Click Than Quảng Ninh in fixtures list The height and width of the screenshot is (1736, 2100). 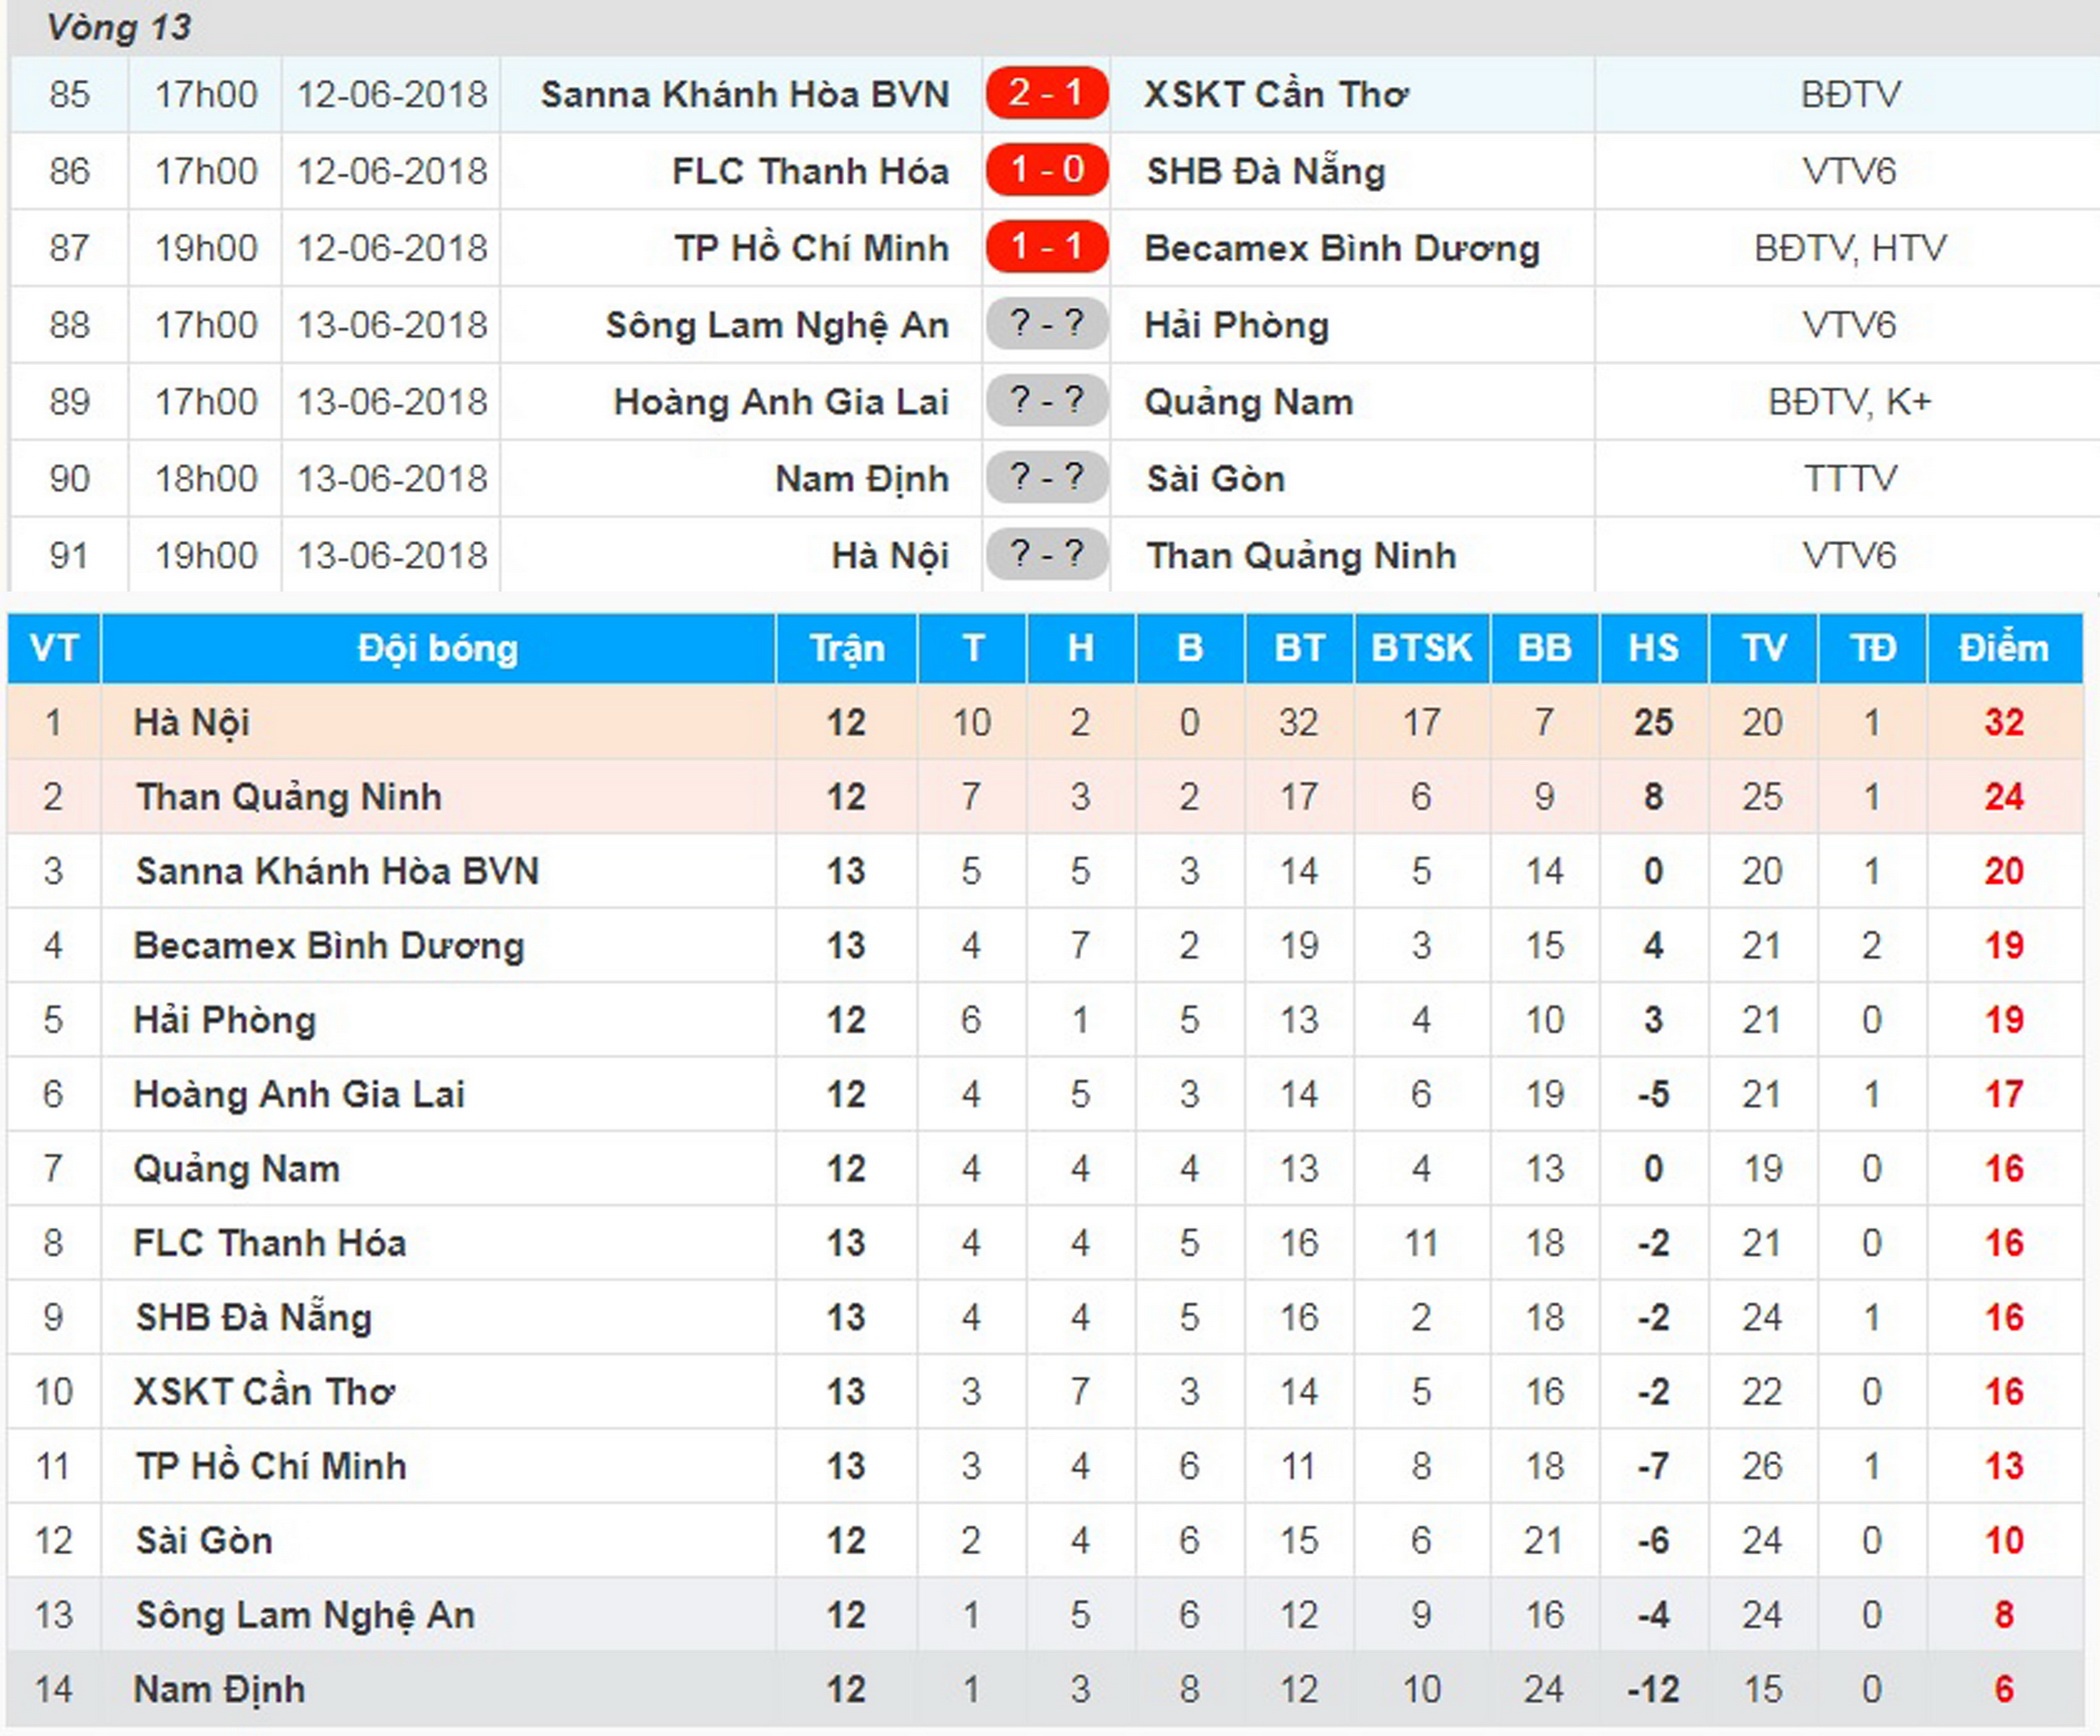(x=1300, y=556)
